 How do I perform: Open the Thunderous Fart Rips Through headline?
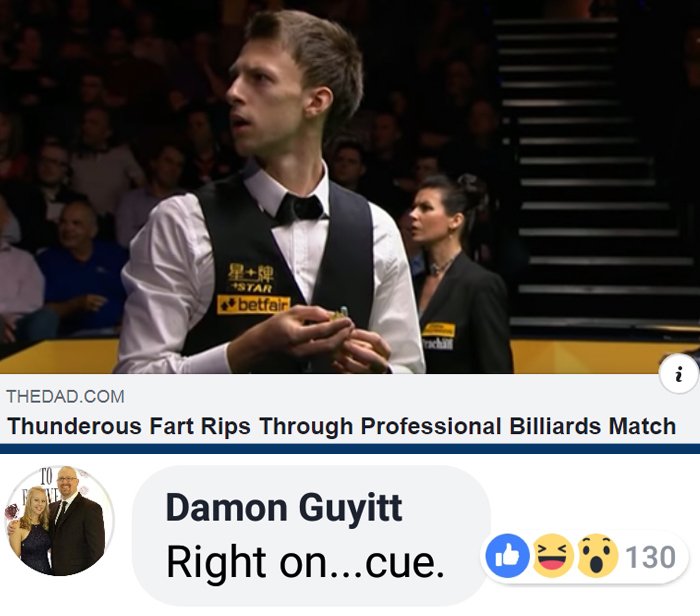341,426
